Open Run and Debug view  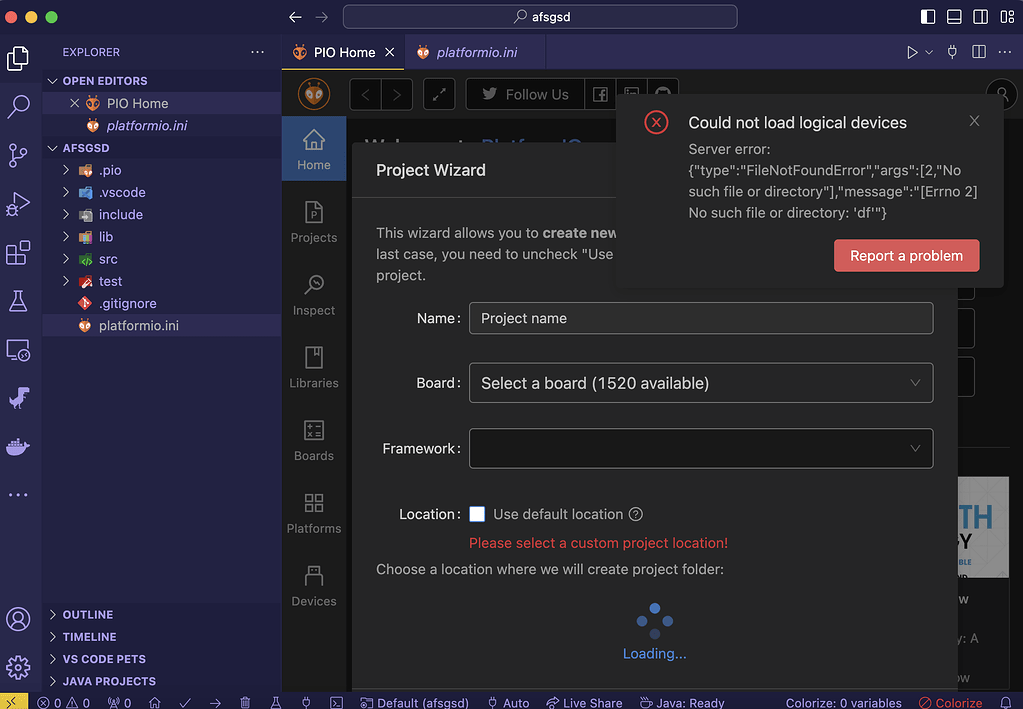point(18,204)
